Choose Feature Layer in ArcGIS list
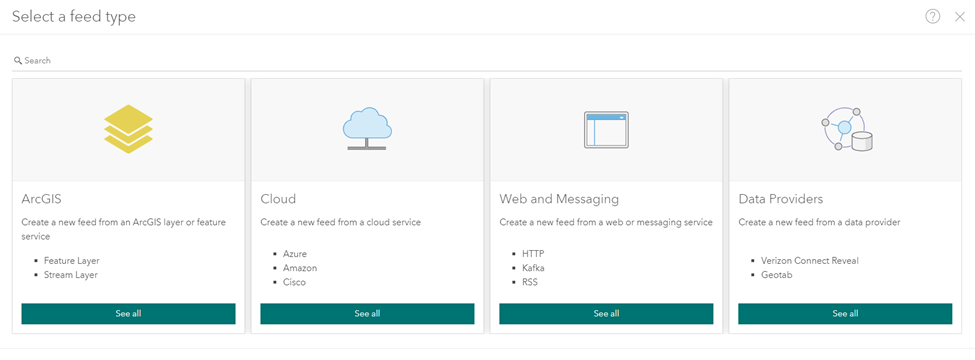This screenshot has height=360, width=975. (x=72, y=261)
